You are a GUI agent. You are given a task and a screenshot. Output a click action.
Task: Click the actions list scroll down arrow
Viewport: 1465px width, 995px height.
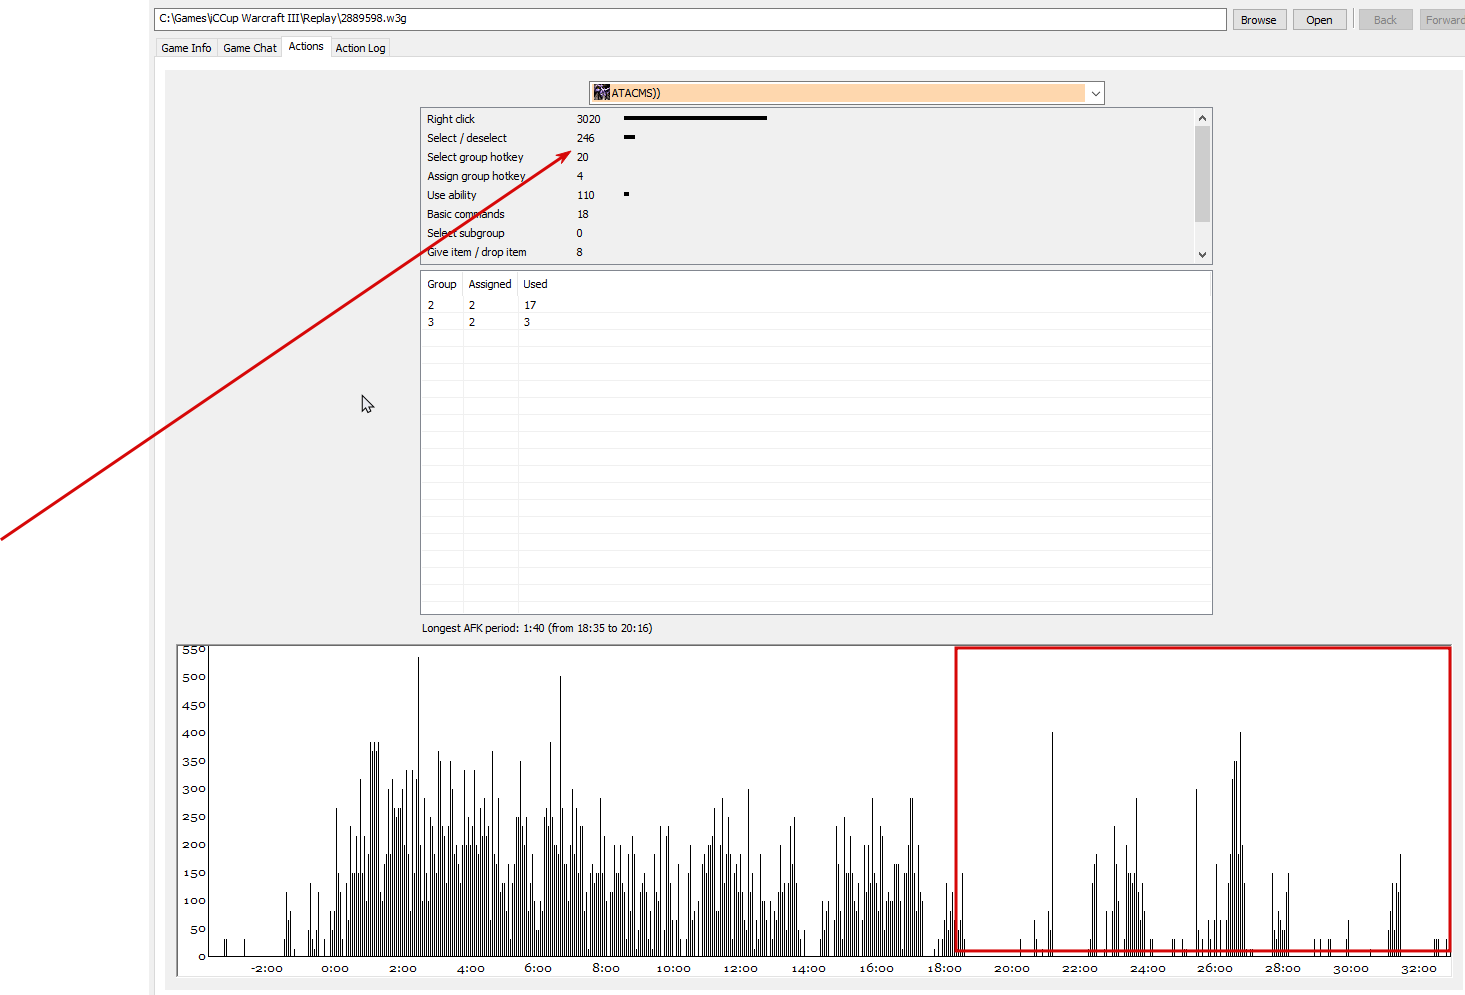click(1202, 254)
